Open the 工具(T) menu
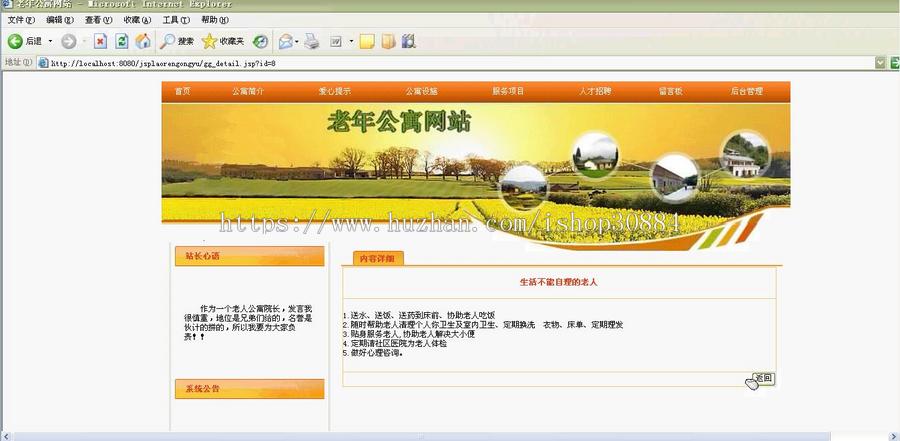Screen dimensions: 900x441 pyautogui.click(x=176, y=20)
